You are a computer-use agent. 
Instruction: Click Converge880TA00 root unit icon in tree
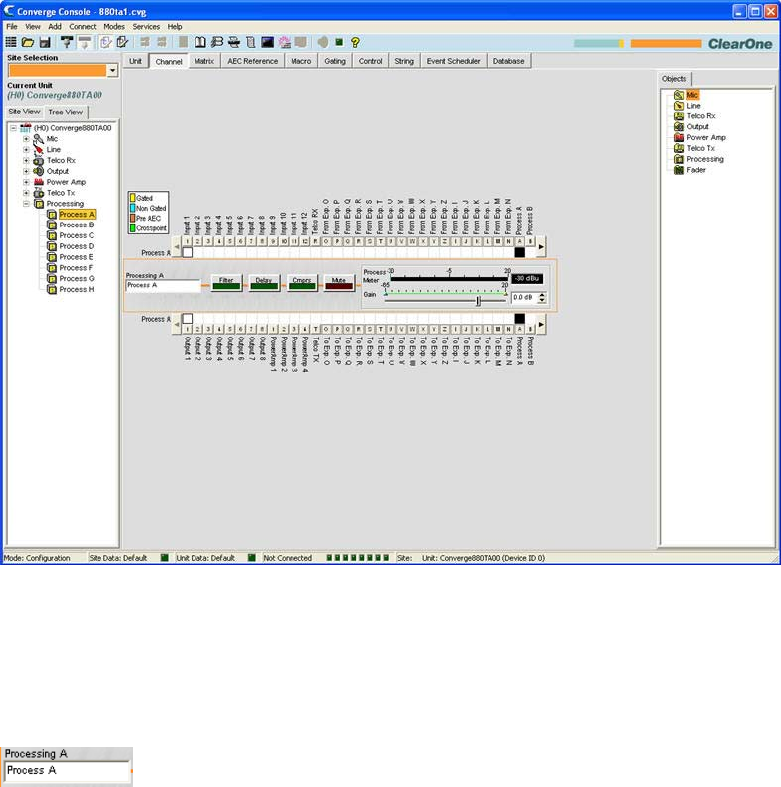pyautogui.click(x=26, y=128)
